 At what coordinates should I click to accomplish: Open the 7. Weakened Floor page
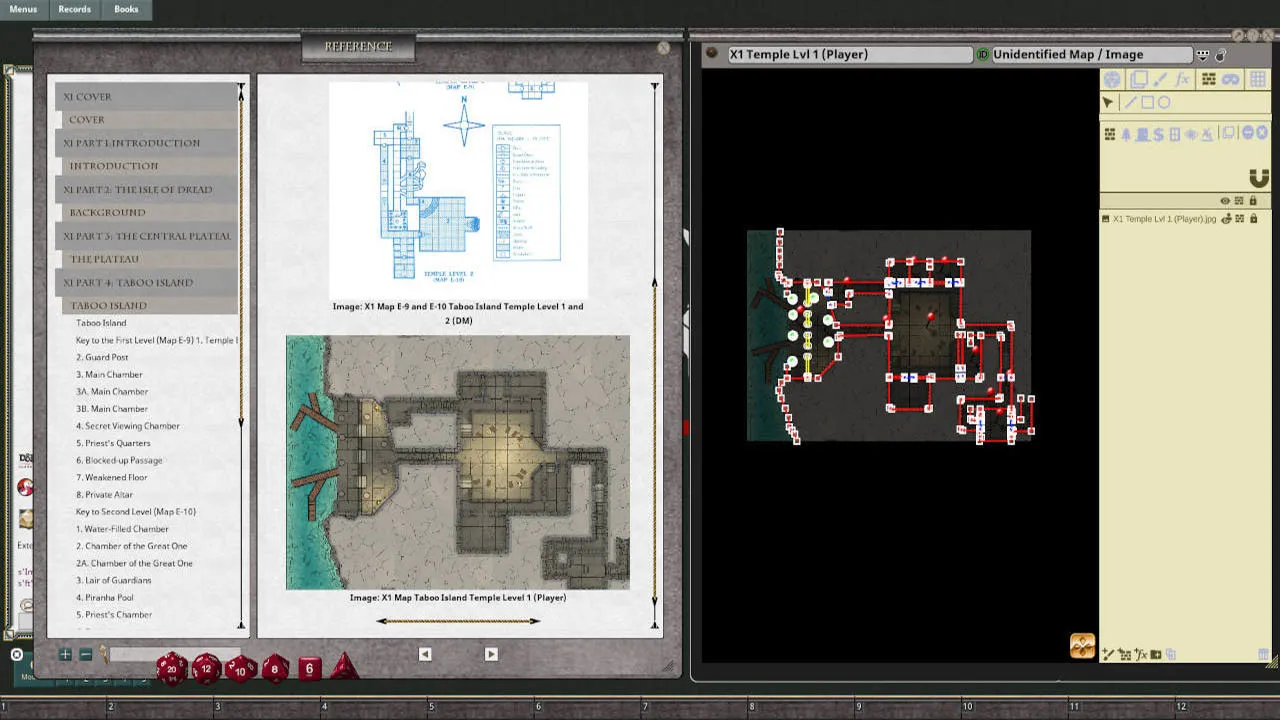click(111, 477)
